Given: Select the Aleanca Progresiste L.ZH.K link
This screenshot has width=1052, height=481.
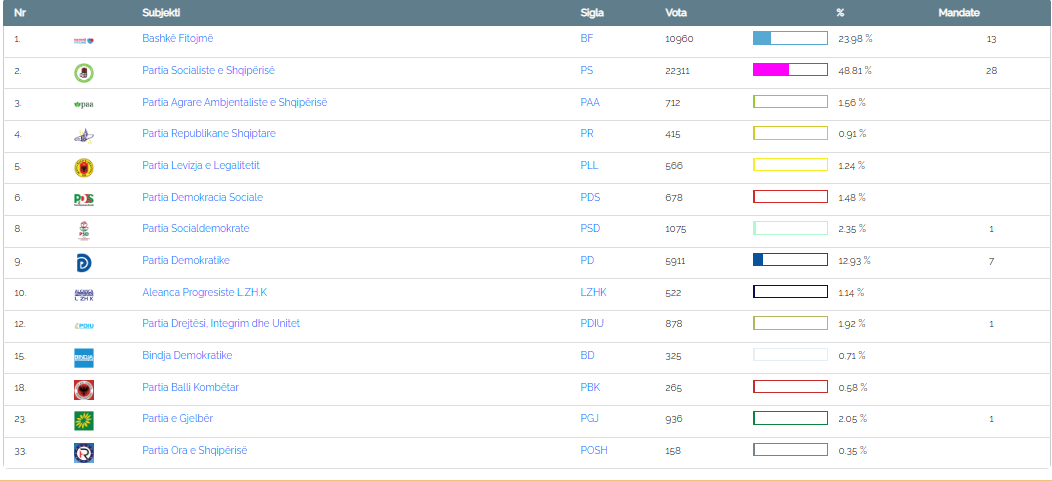Looking at the screenshot, I should tap(205, 292).
